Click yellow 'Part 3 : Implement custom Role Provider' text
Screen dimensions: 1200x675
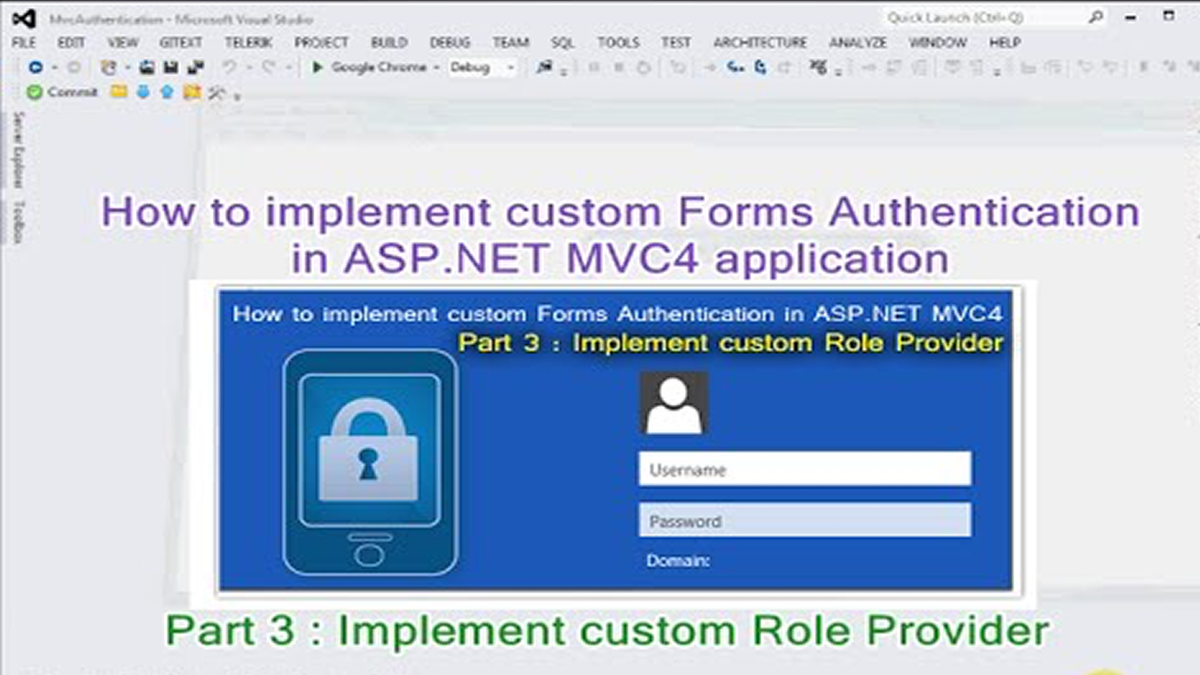tap(731, 343)
